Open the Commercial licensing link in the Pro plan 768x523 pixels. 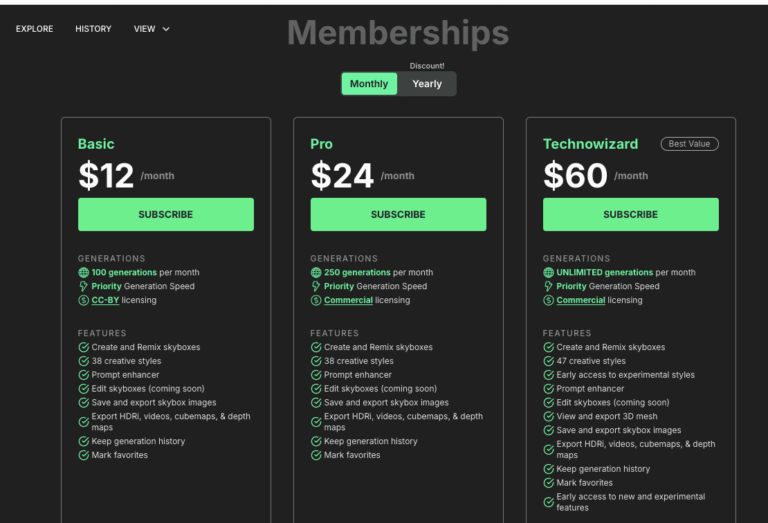[x=348, y=300]
